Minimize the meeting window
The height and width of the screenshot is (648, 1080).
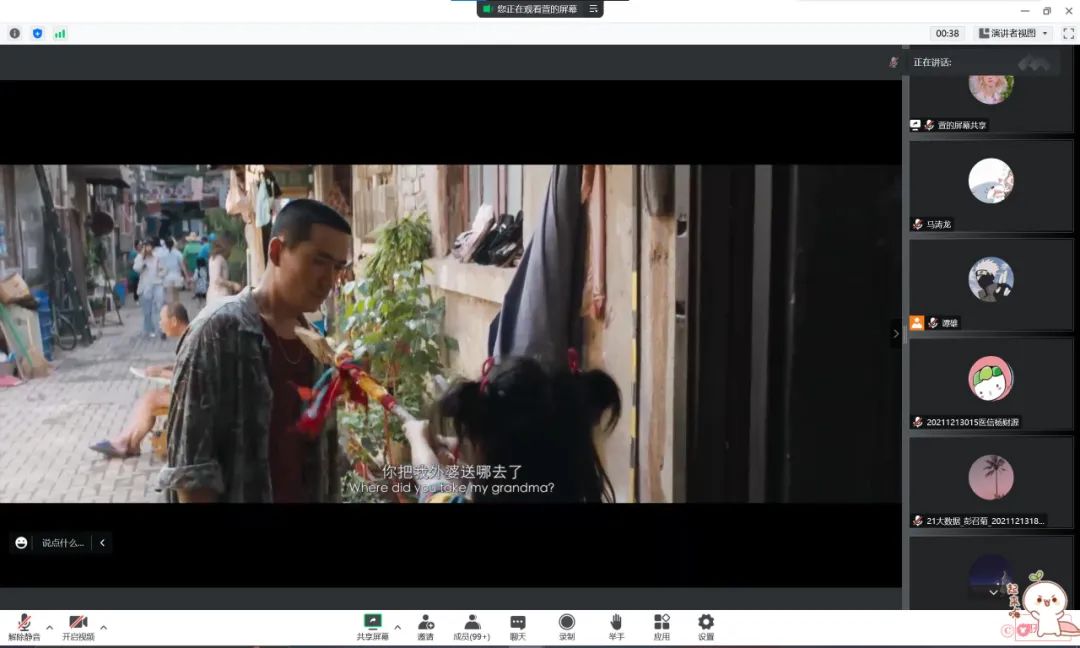click(1025, 10)
